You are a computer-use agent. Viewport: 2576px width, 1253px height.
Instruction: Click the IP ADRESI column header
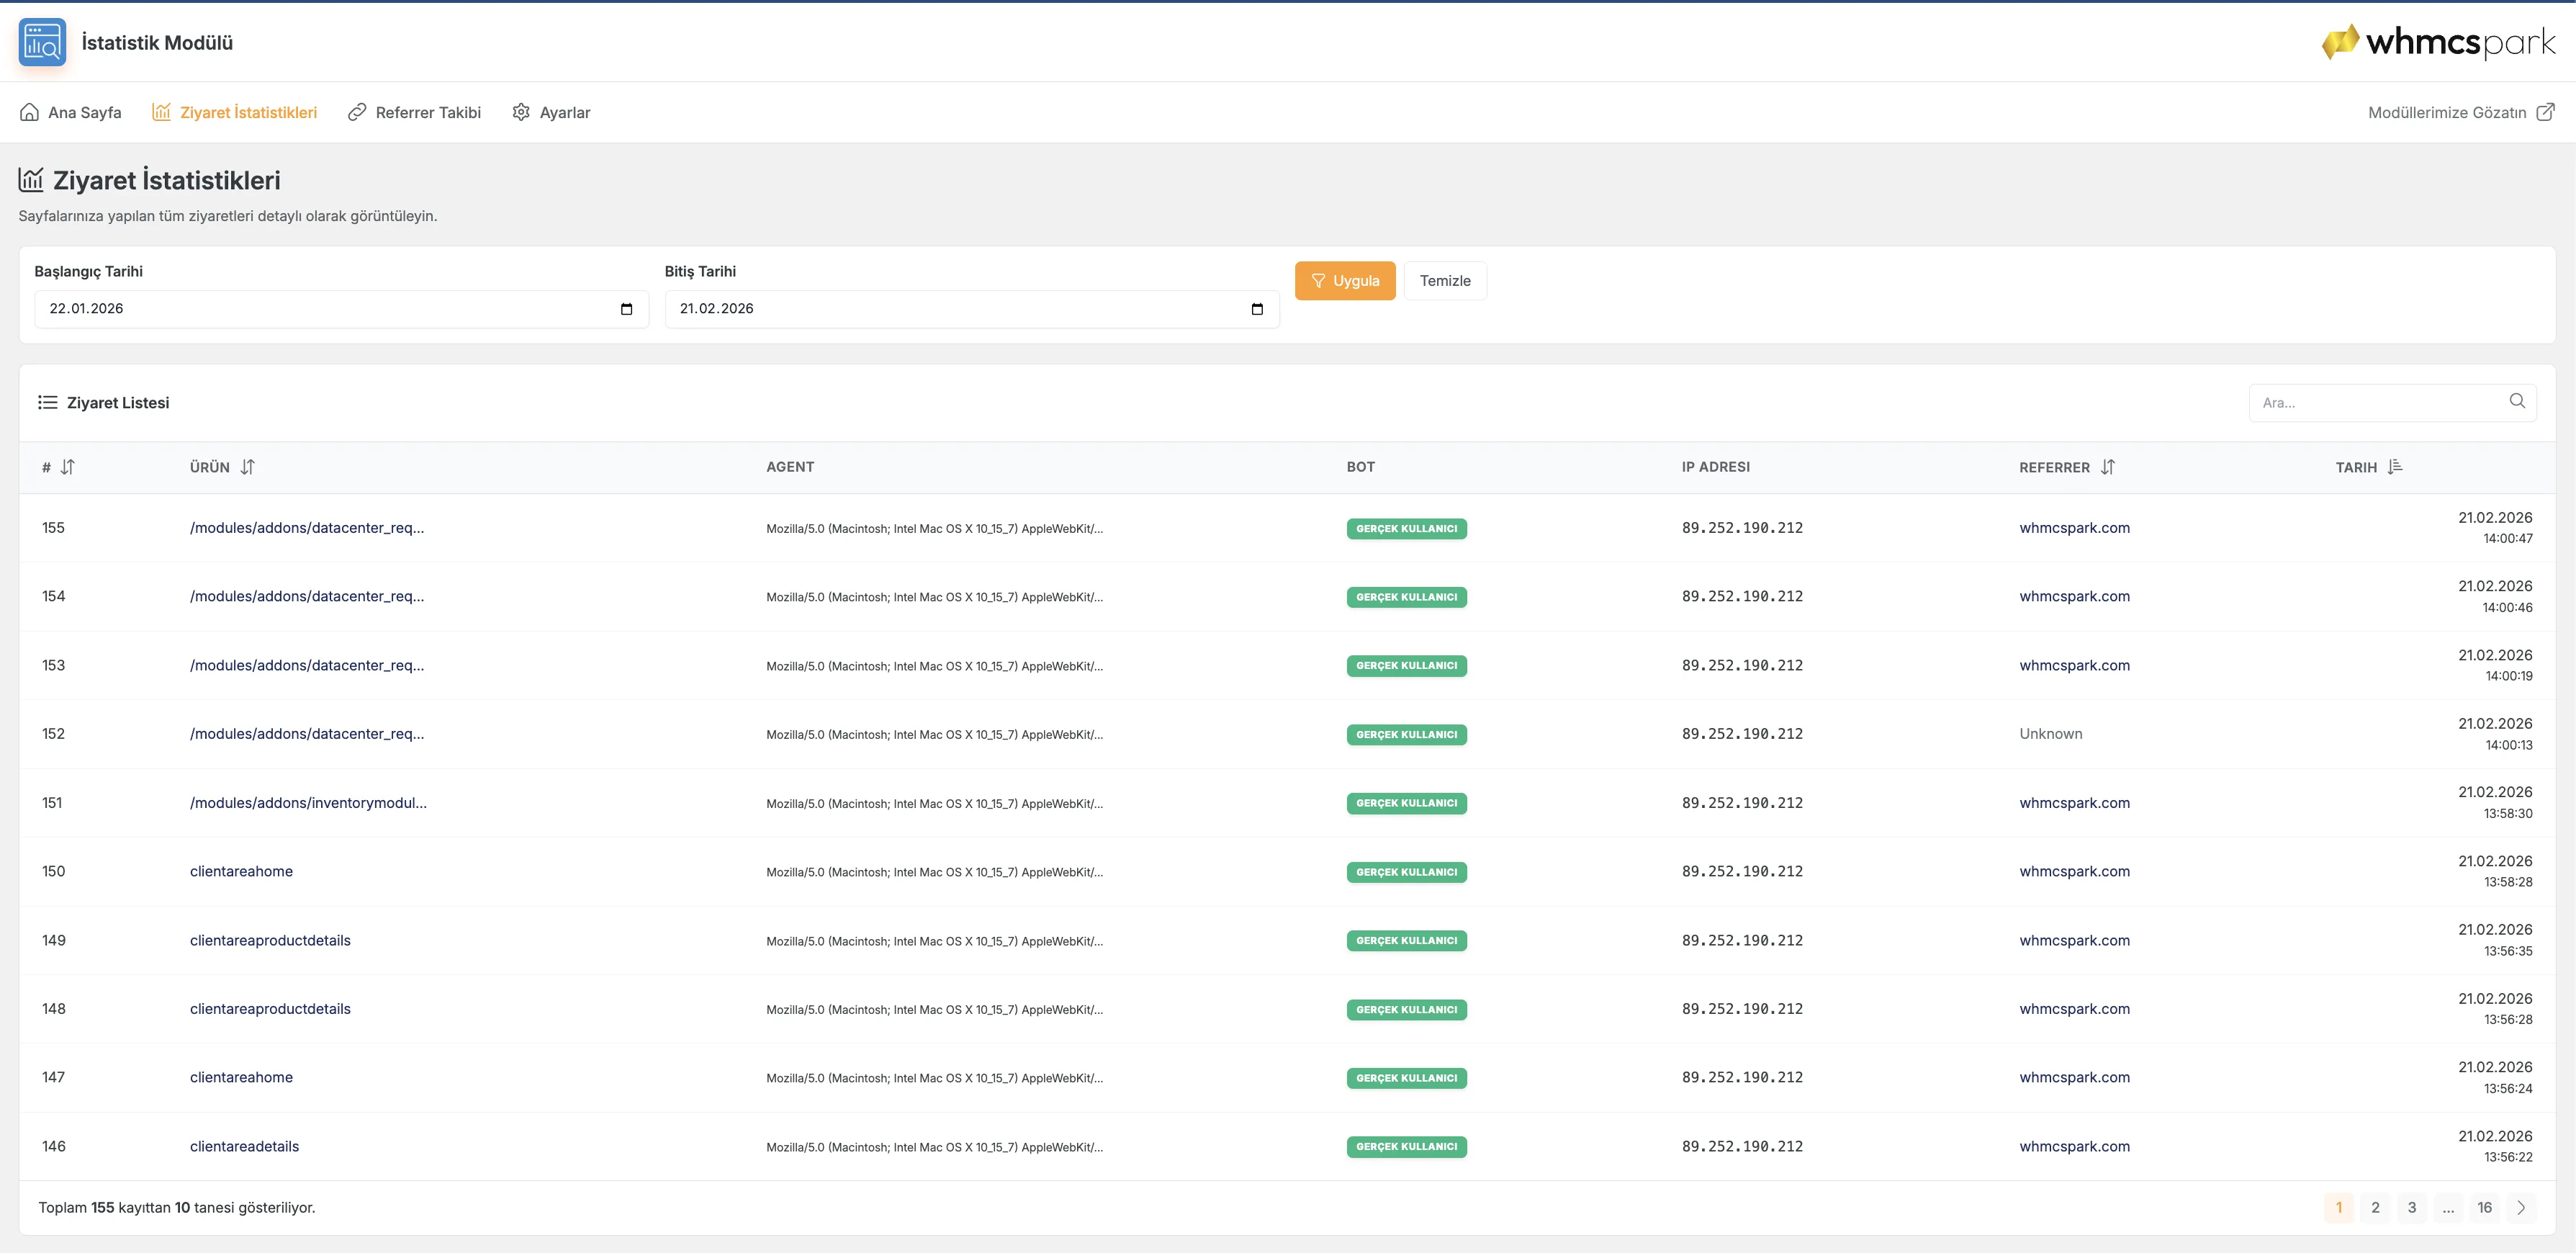pyautogui.click(x=1715, y=467)
